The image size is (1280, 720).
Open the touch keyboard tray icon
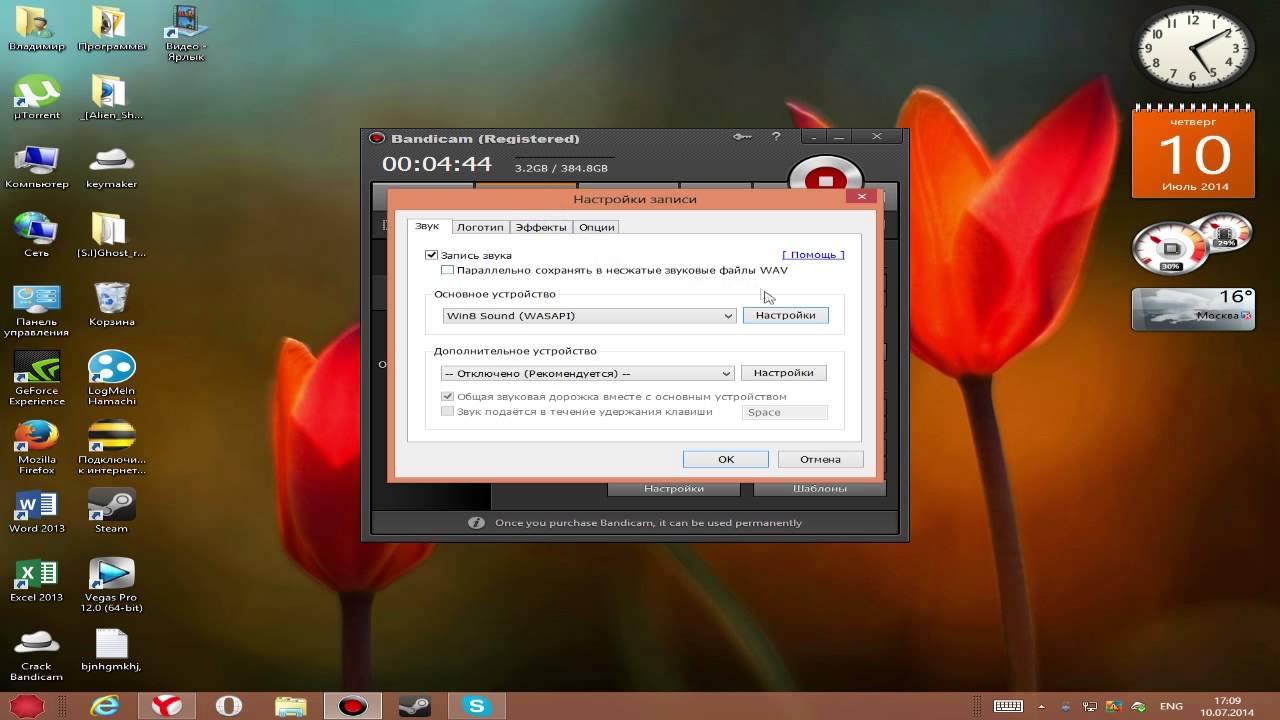point(1008,706)
